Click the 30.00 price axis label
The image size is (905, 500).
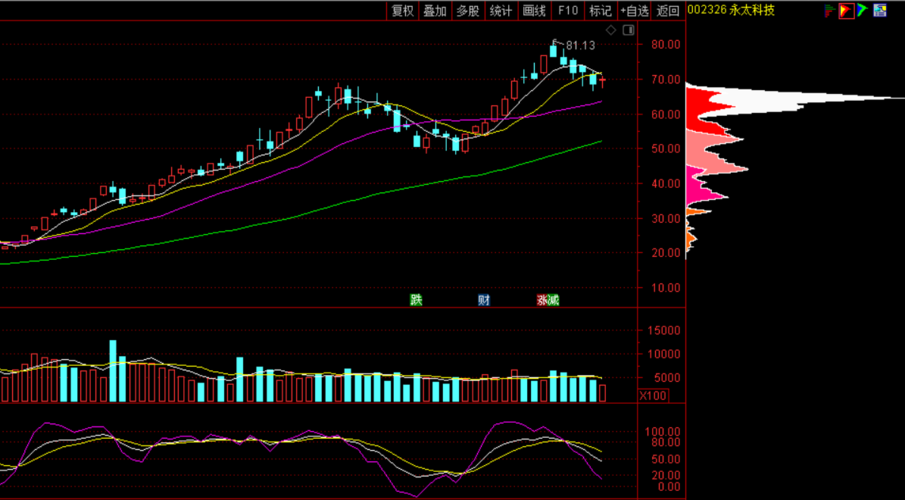point(665,218)
